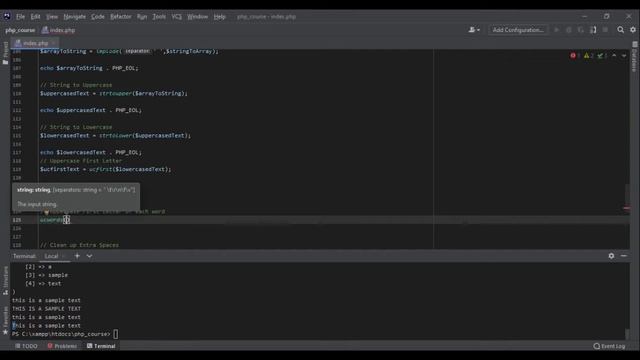
Task: Click index.php breadcrumb in the navigation bar
Action: tap(58, 30)
